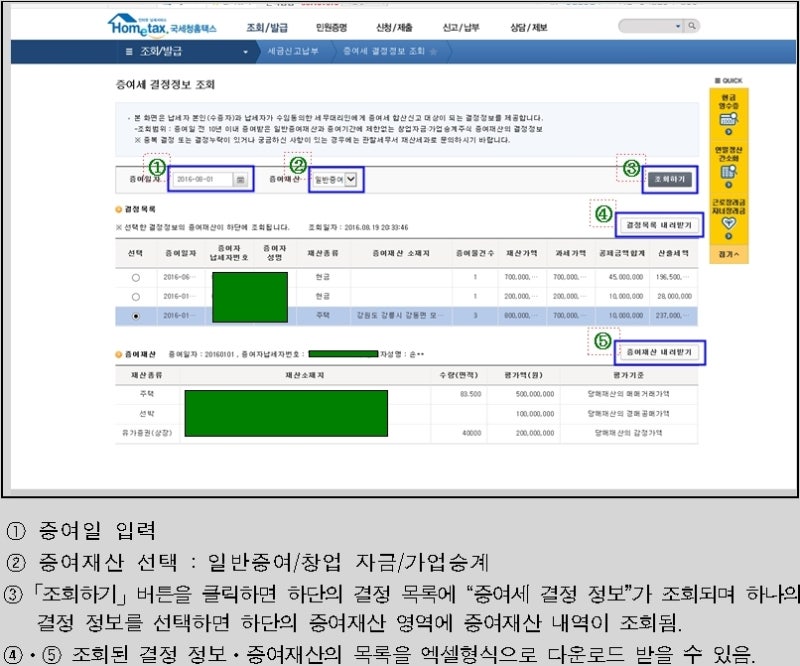Open the search category dropdown arrow

[x=678, y=26]
